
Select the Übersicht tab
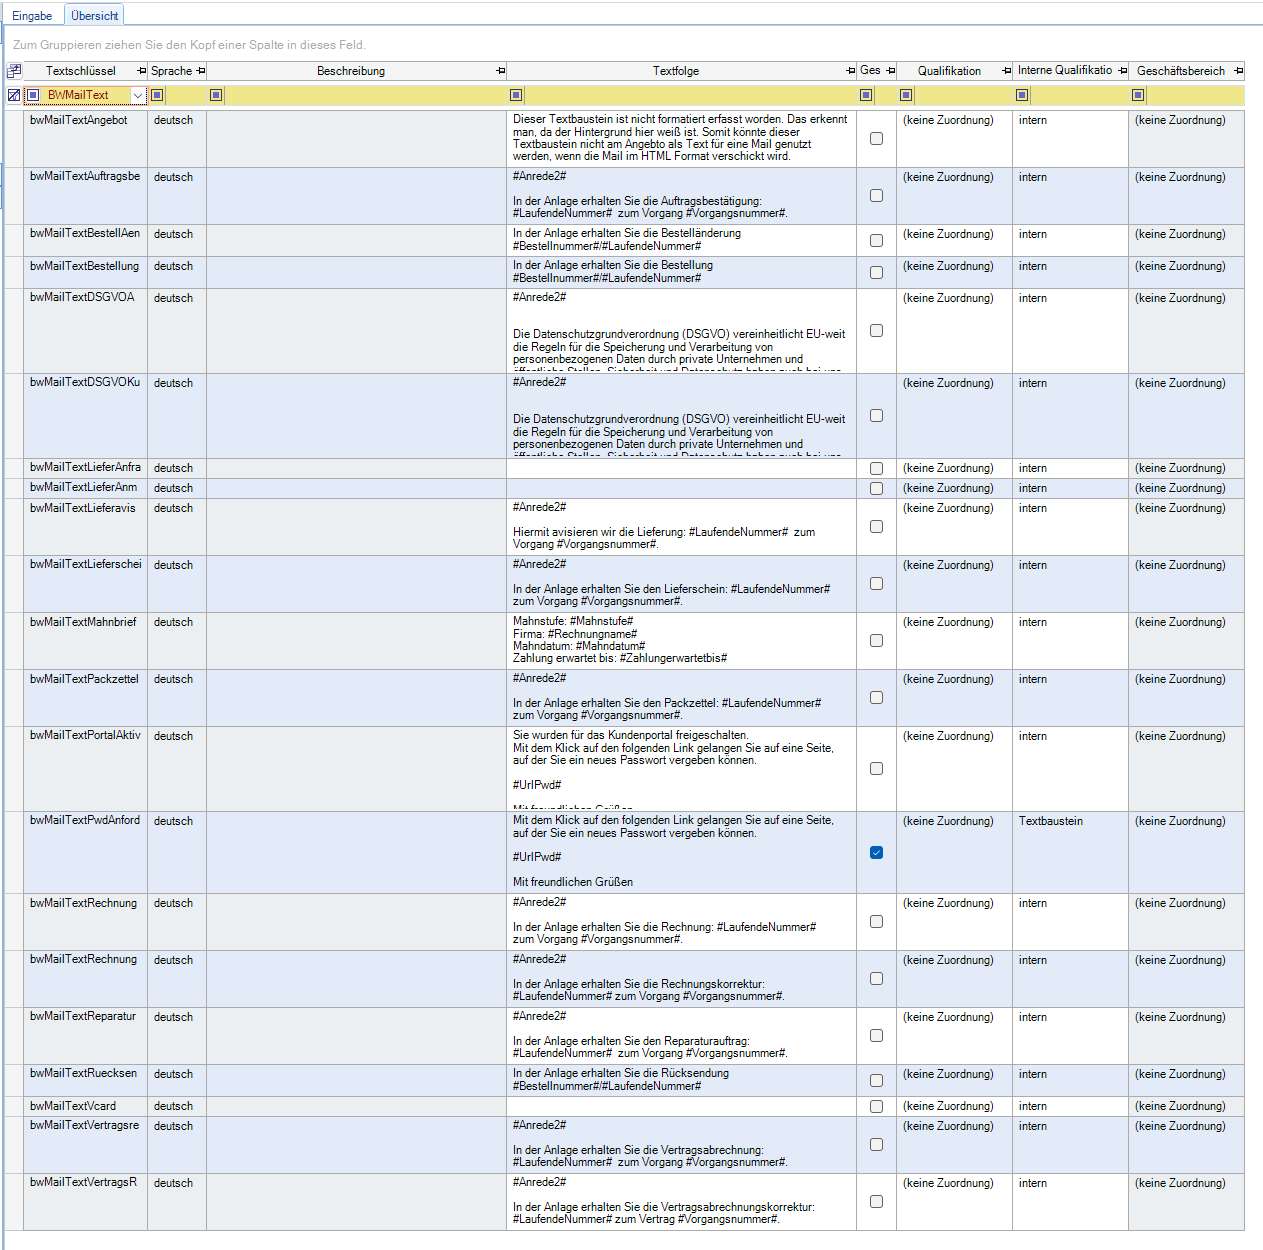point(95,16)
